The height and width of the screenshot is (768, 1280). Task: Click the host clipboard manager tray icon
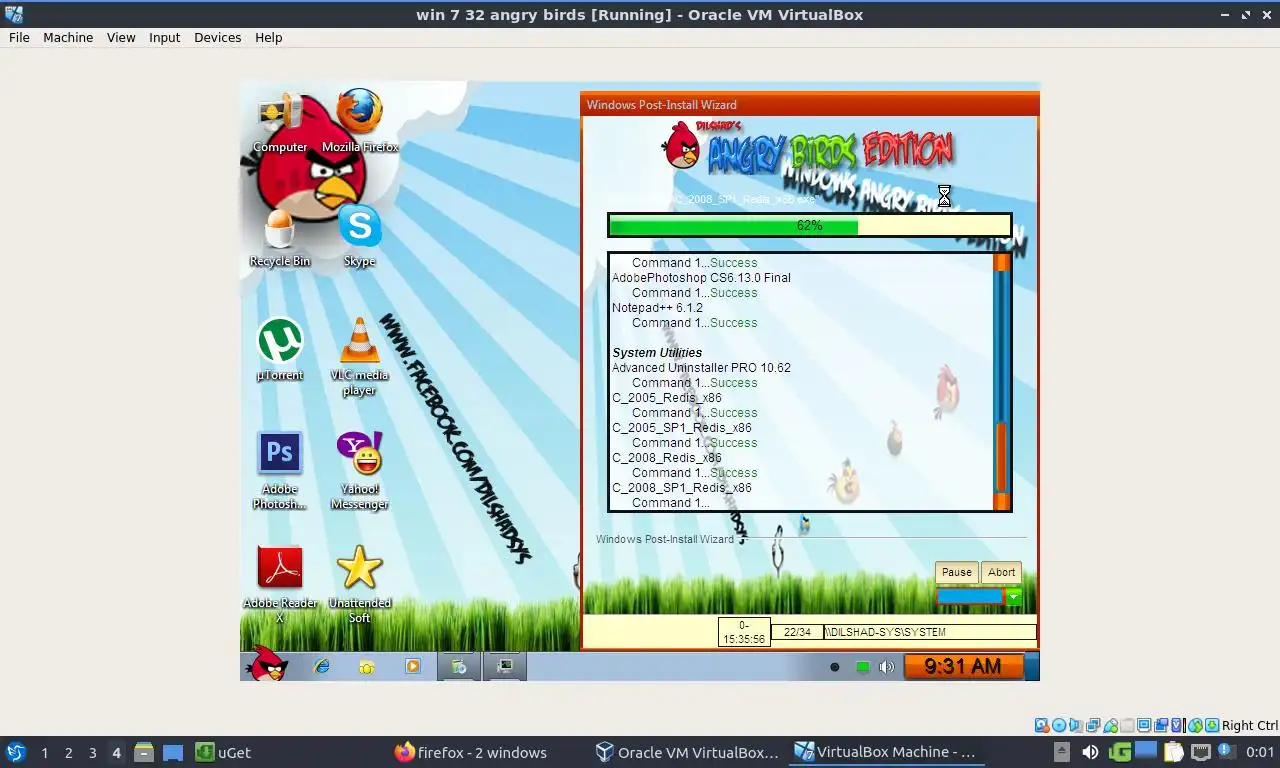coord(1173,752)
